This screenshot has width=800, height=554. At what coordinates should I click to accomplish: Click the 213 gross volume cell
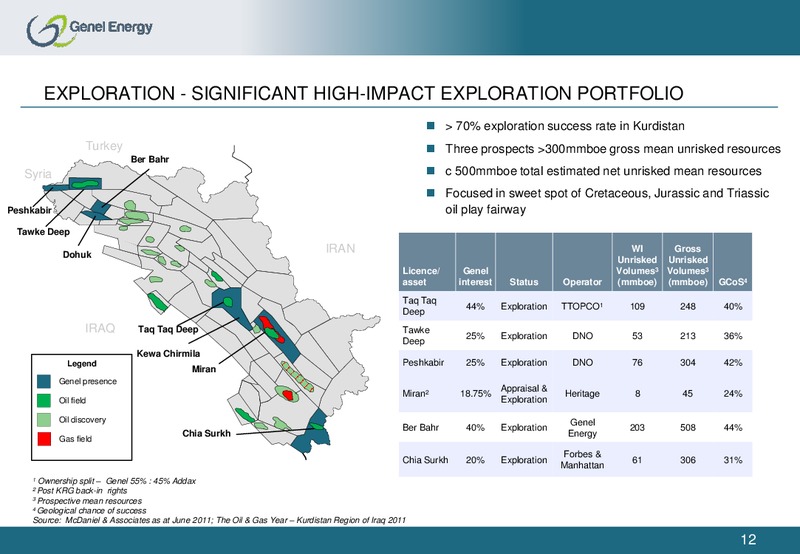tap(688, 336)
